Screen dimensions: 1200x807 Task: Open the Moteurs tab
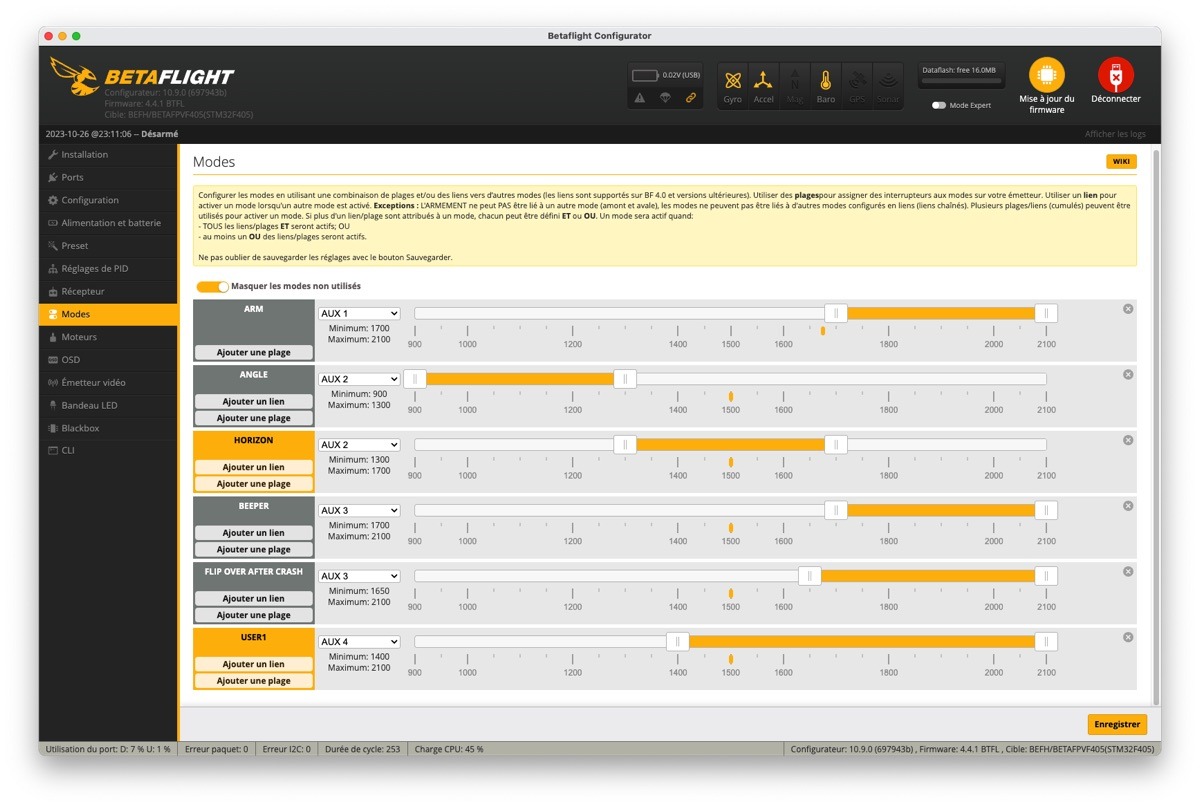click(x=109, y=337)
